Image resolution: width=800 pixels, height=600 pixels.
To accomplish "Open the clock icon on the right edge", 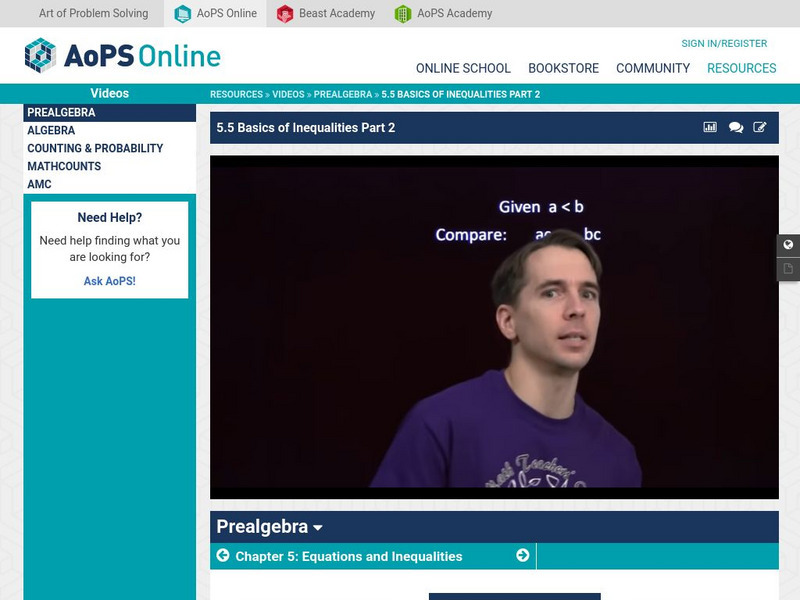I will click(x=790, y=243).
